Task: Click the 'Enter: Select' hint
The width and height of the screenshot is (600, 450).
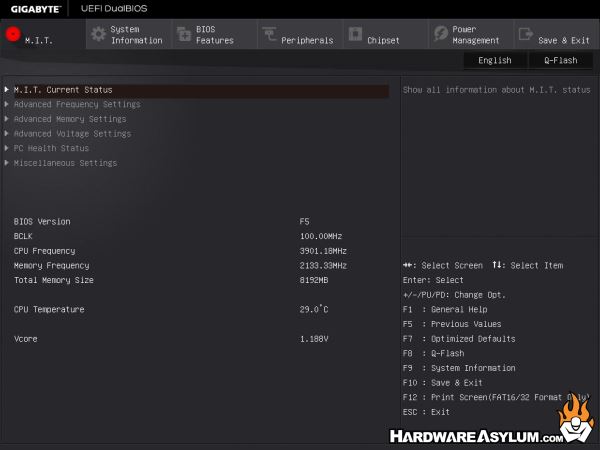Action: pyautogui.click(x=433, y=280)
